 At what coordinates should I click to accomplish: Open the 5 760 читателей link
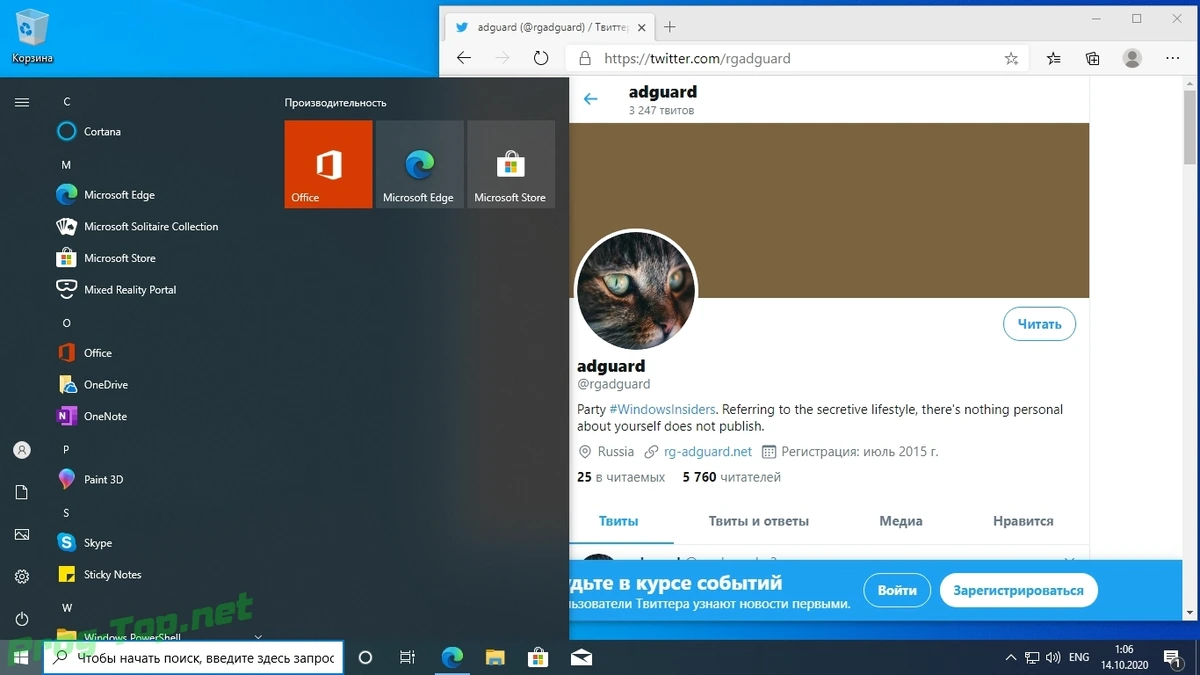pyautogui.click(x=732, y=477)
